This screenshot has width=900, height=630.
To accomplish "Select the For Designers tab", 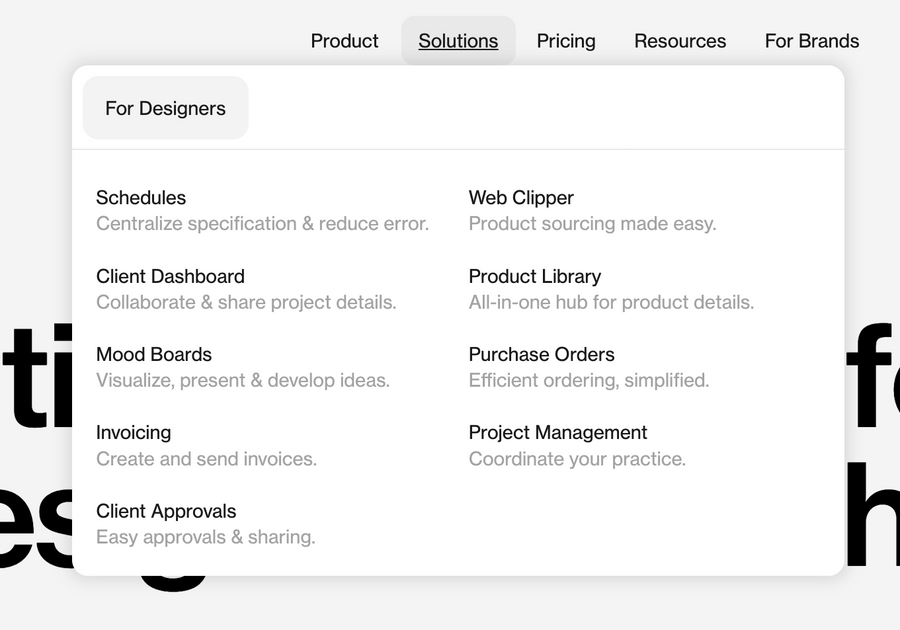I will (165, 108).
